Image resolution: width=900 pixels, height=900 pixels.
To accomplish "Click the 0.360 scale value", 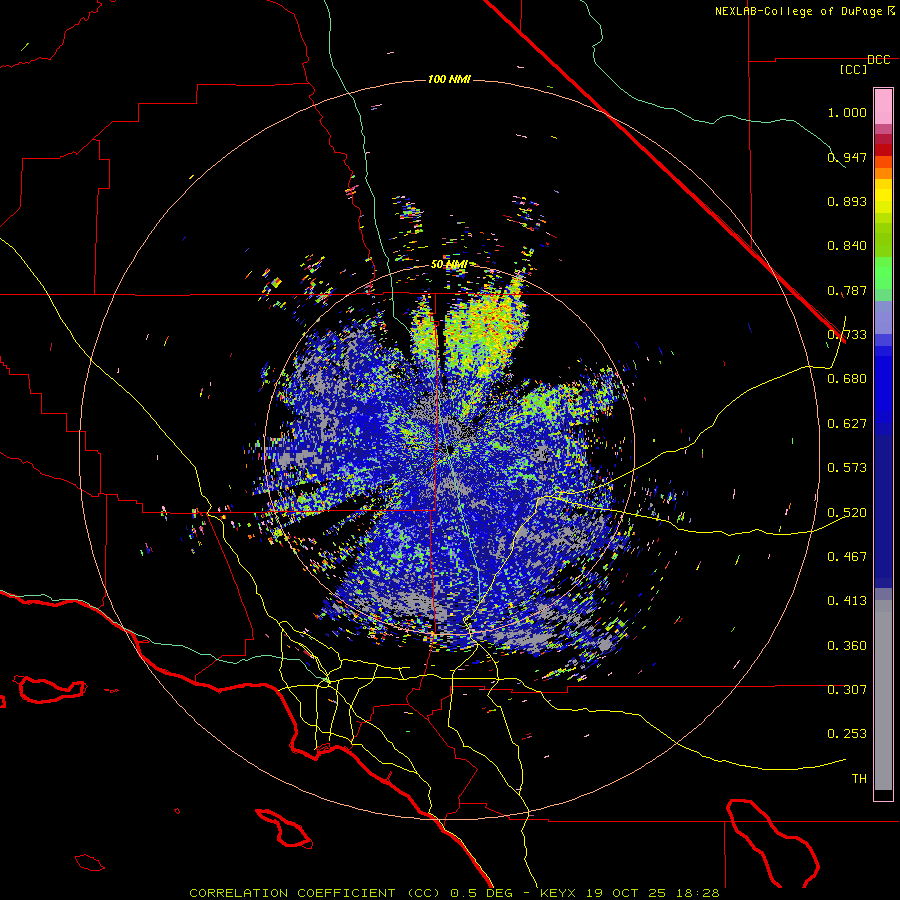I will [x=847, y=646].
